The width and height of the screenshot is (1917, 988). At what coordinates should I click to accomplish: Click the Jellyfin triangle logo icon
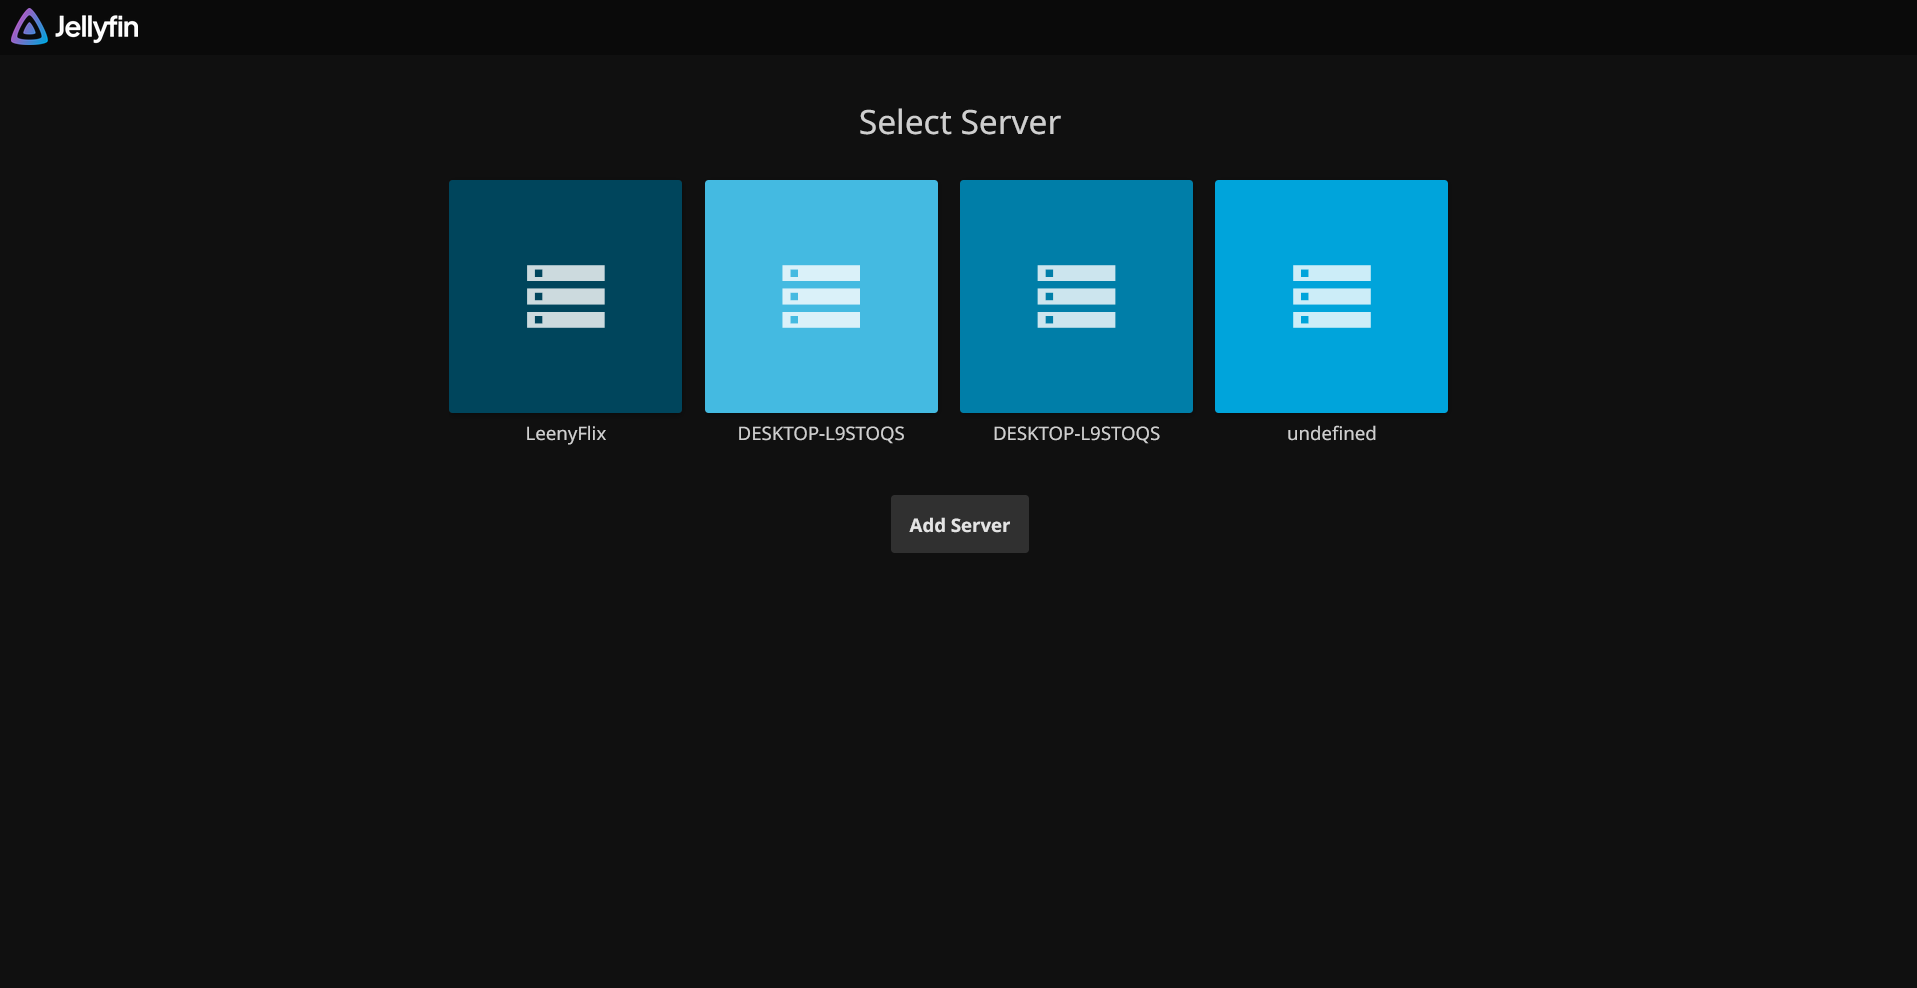tap(29, 27)
